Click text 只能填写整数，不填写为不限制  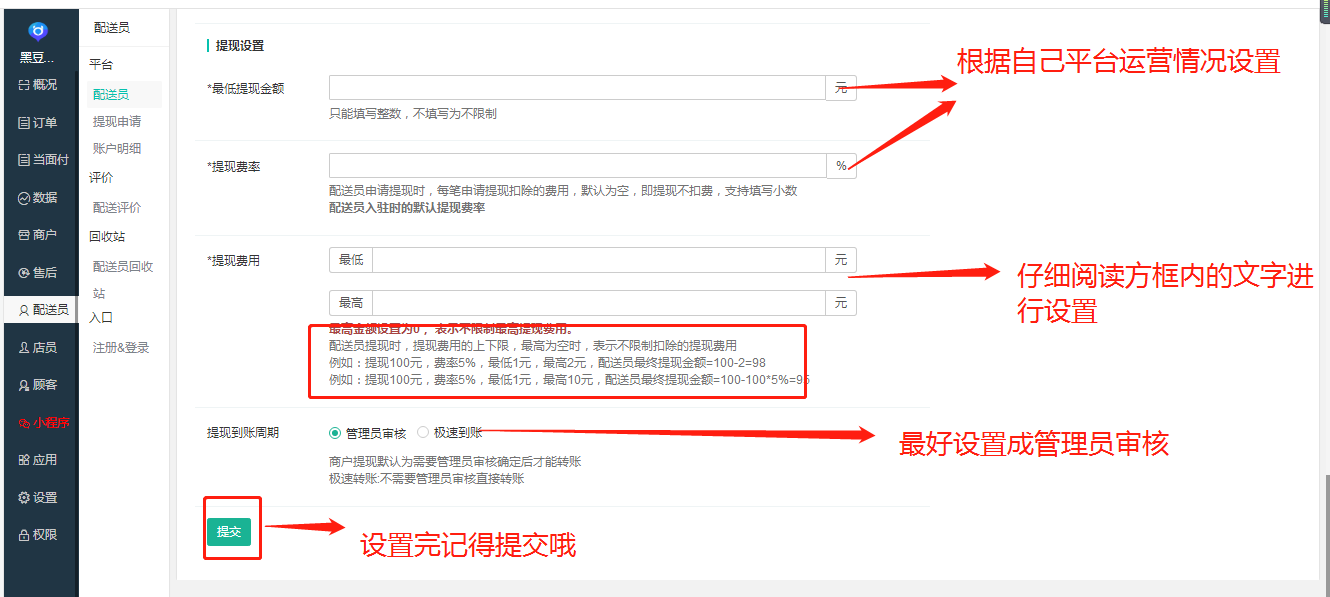point(413,114)
